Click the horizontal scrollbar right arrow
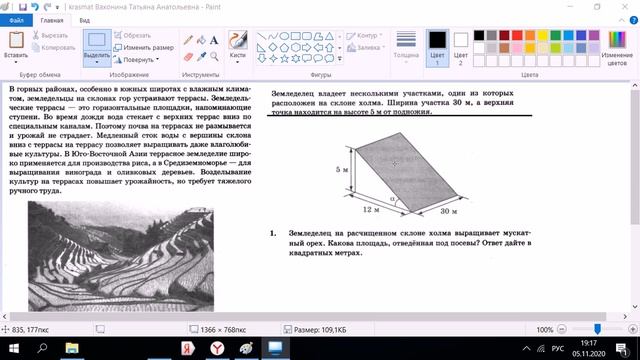The image size is (640, 360). click(625, 316)
